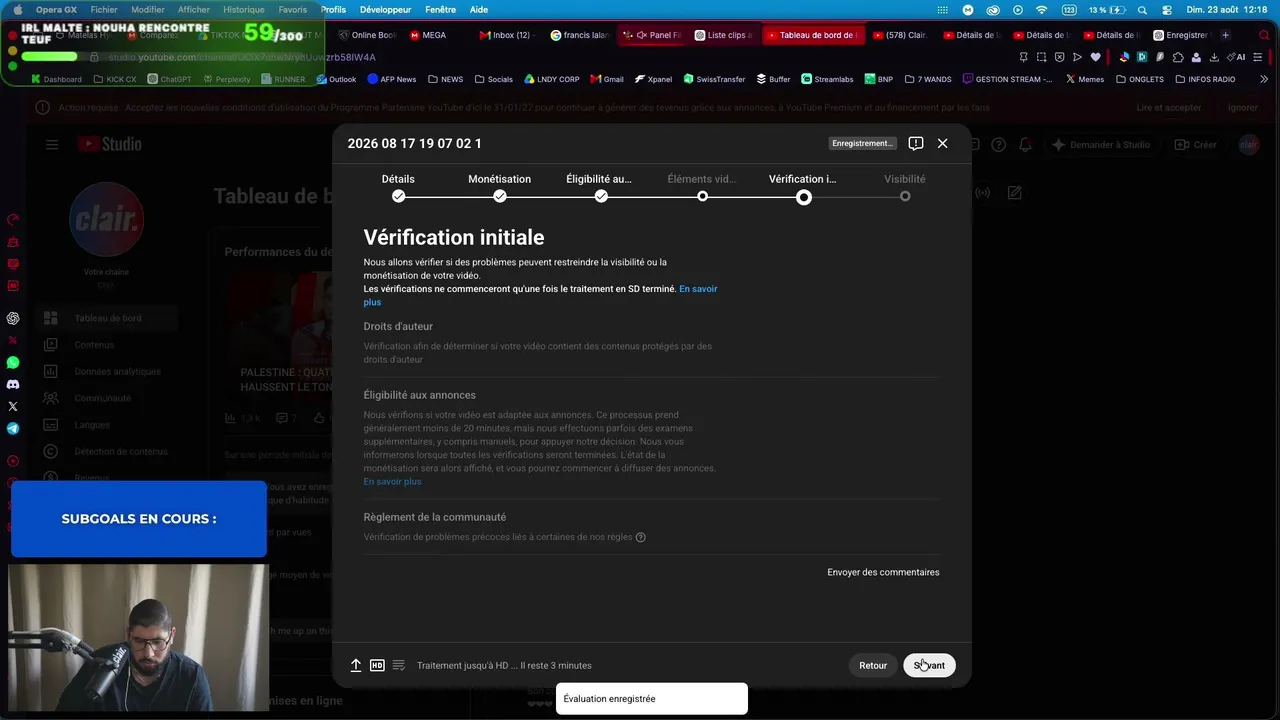Click the heart icon in address bar

(x=1095, y=57)
